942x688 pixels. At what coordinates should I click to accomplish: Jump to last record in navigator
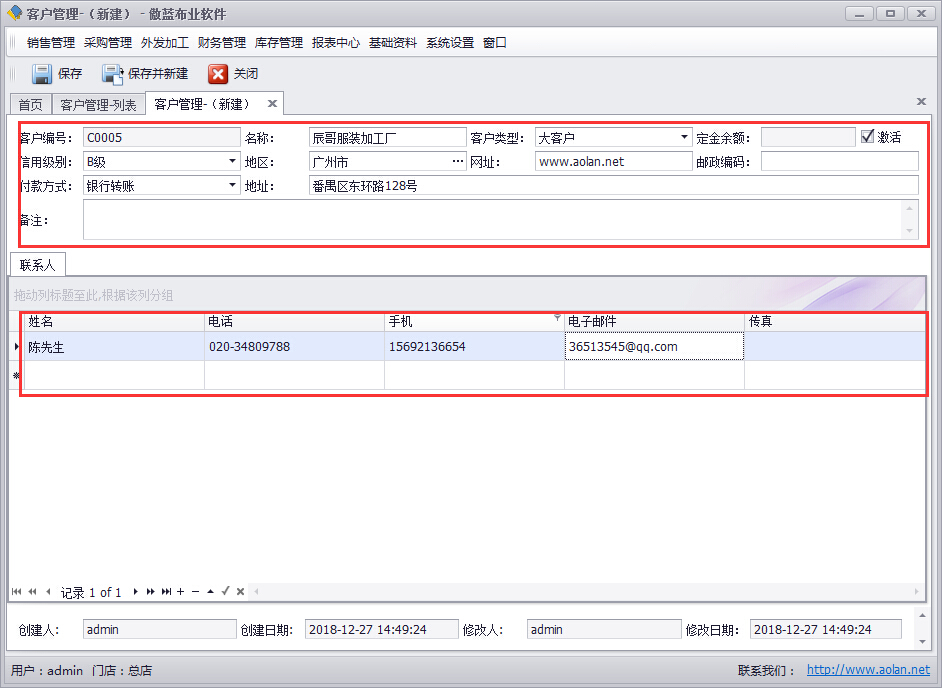coord(166,592)
